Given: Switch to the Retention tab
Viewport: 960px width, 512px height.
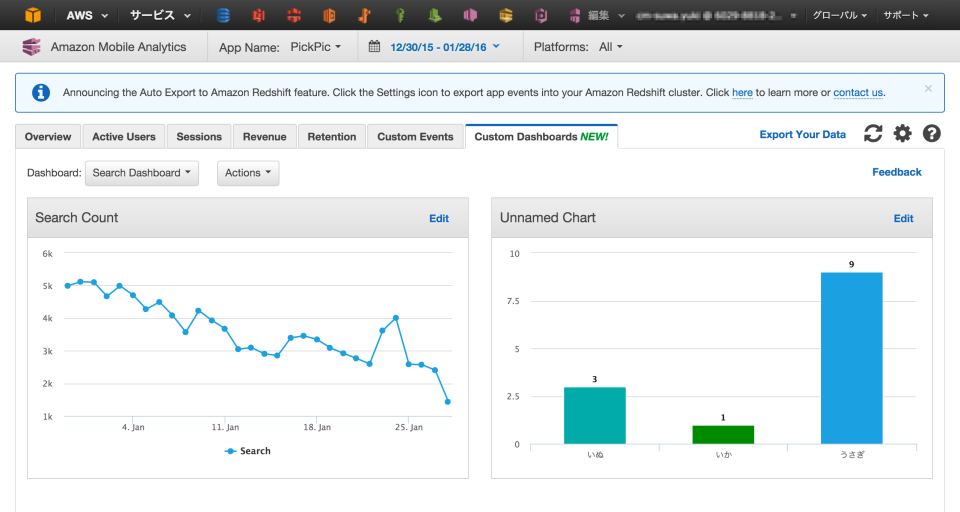Looking at the screenshot, I should point(332,137).
